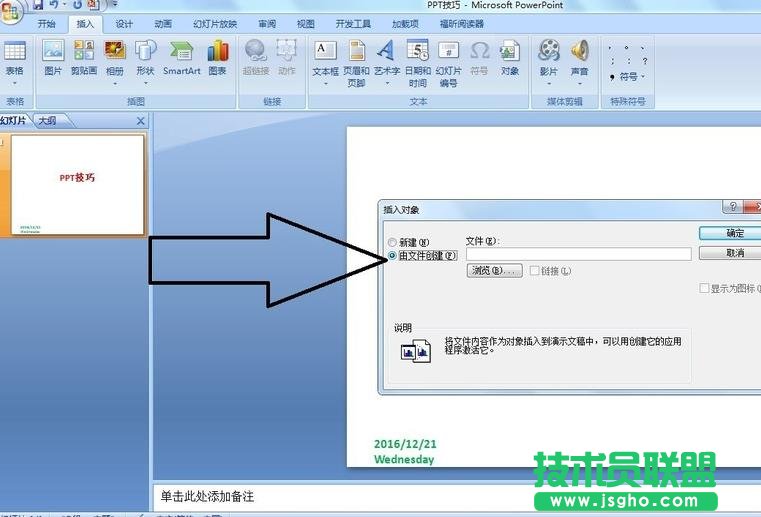Click the Object (对象) icon
Screen dimensions: 761x517
[x=510, y=51]
